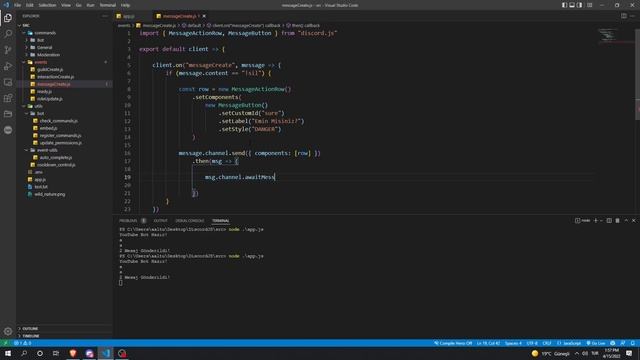Open the Selection menu
This screenshot has height=360, width=640.
pyautogui.click(x=47, y=5)
